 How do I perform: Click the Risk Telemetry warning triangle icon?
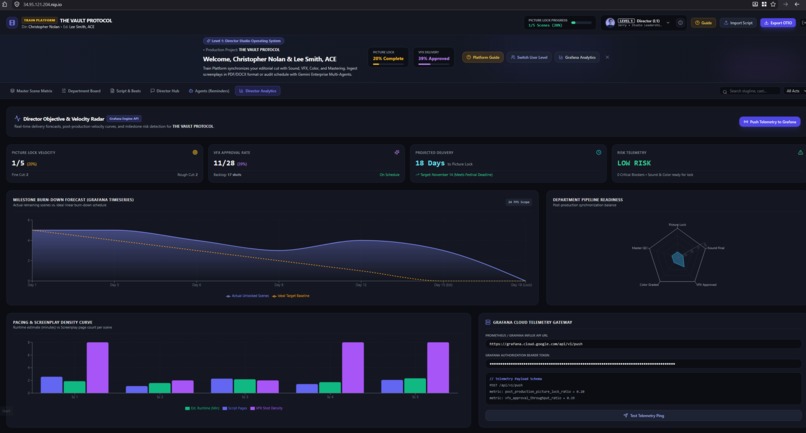tap(800, 152)
